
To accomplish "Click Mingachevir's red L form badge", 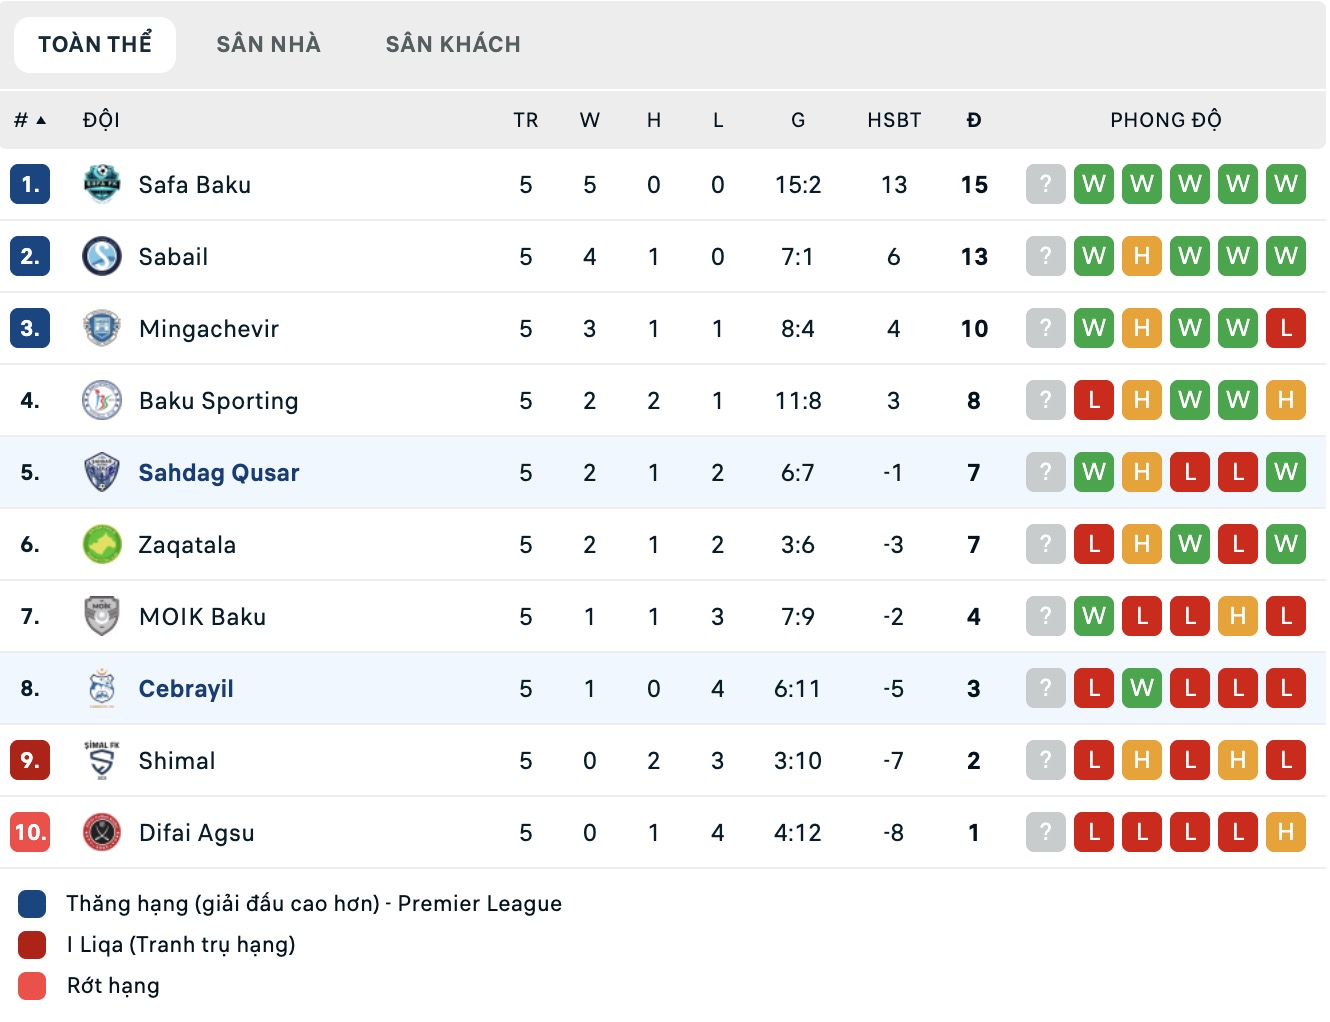I will tap(1286, 329).
